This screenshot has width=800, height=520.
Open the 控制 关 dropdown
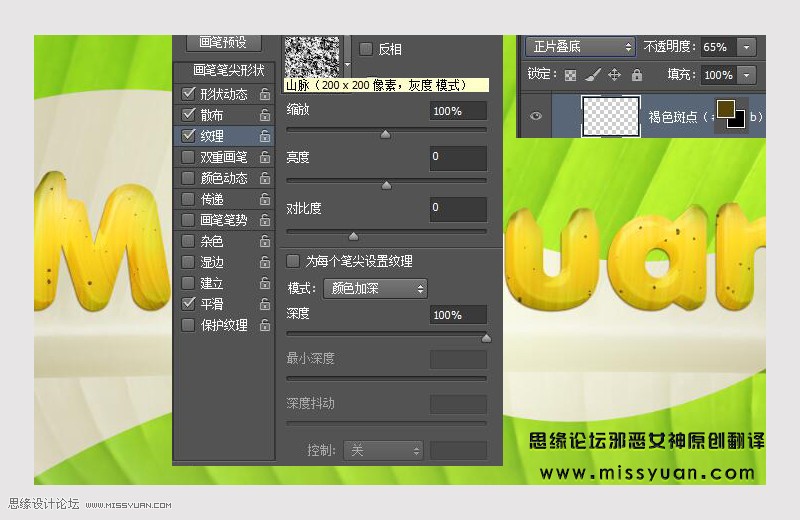coord(383,451)
